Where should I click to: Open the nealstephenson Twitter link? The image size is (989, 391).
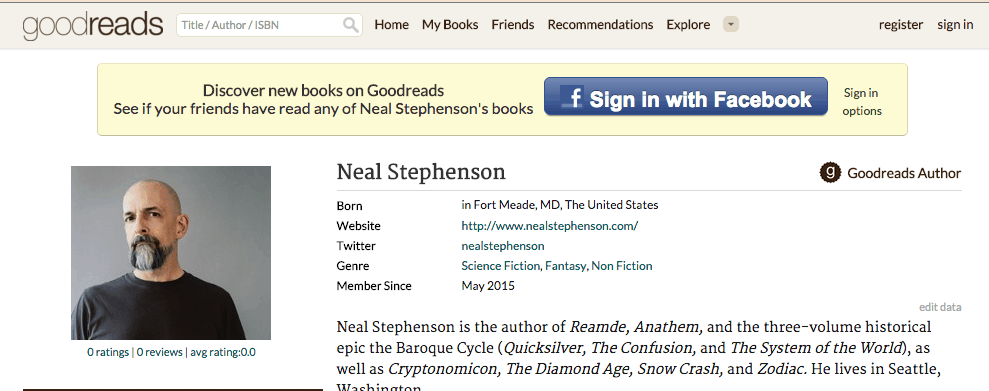pos(503,246)
